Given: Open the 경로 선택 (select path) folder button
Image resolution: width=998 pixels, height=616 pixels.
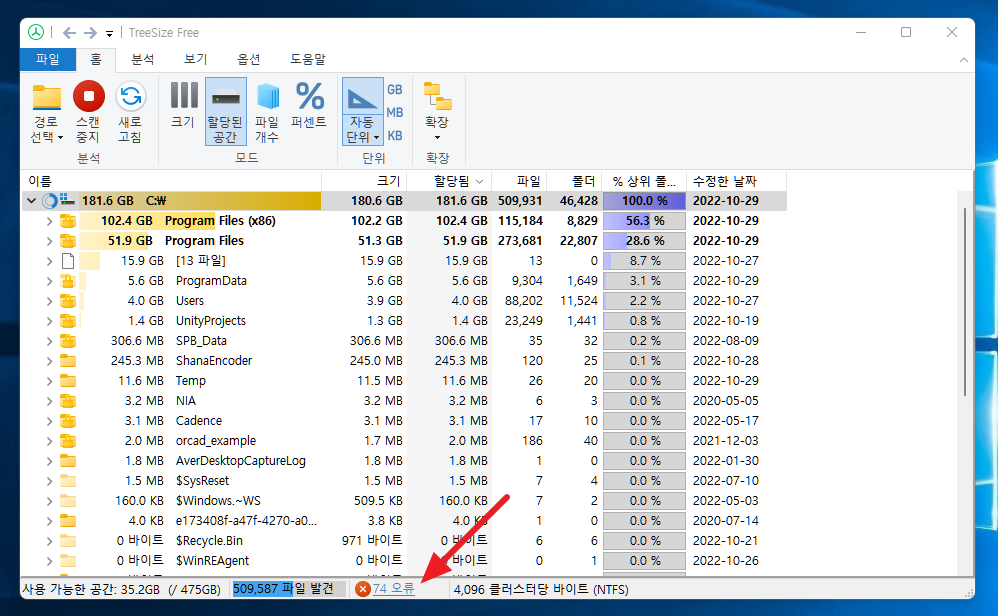Looking at the screenshot, I should point(46,113).
